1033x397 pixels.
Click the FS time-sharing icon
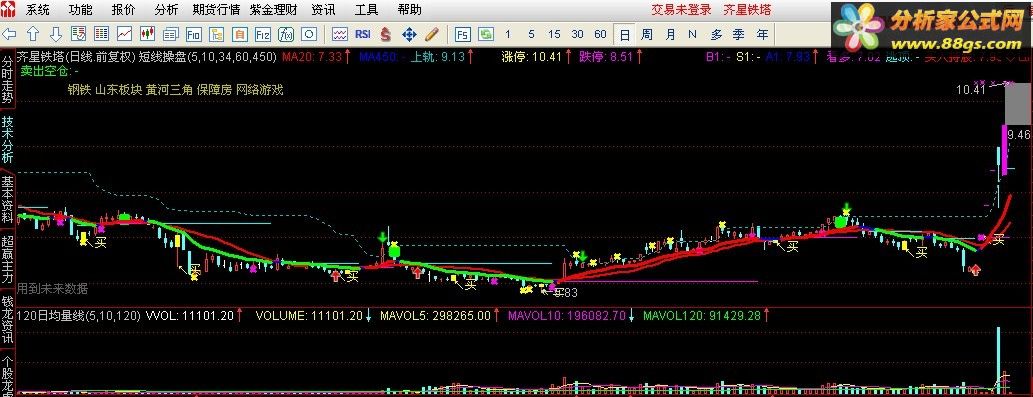pos(462,34)
